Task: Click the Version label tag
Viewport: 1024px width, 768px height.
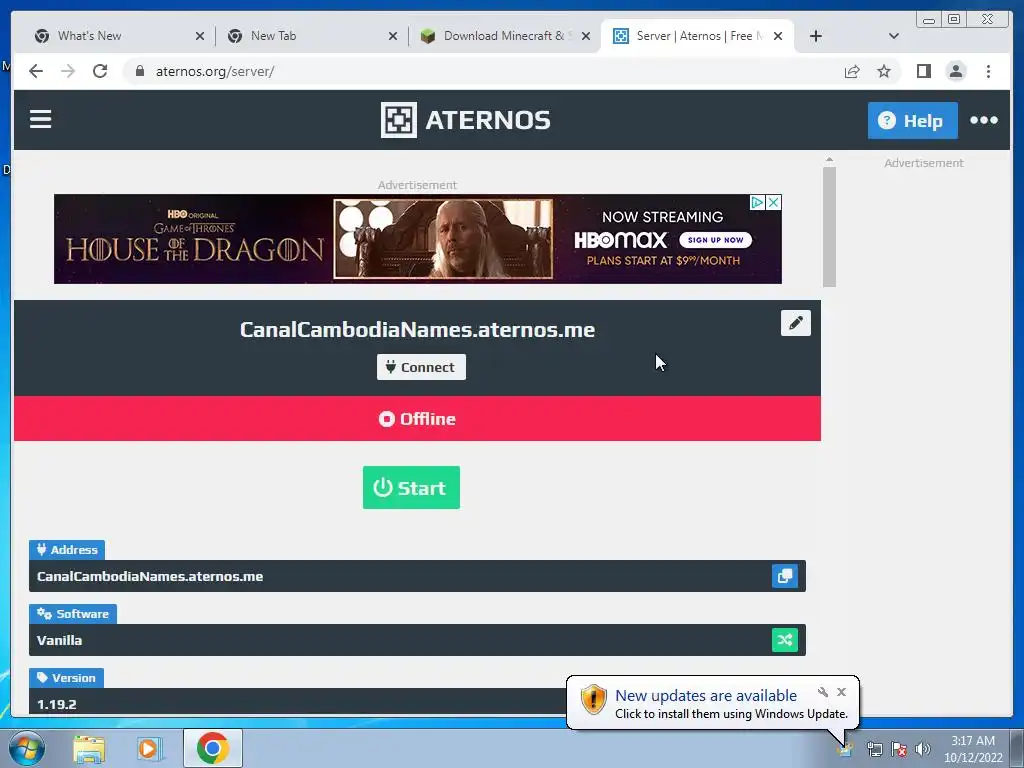Action: [x=66, y=678]
